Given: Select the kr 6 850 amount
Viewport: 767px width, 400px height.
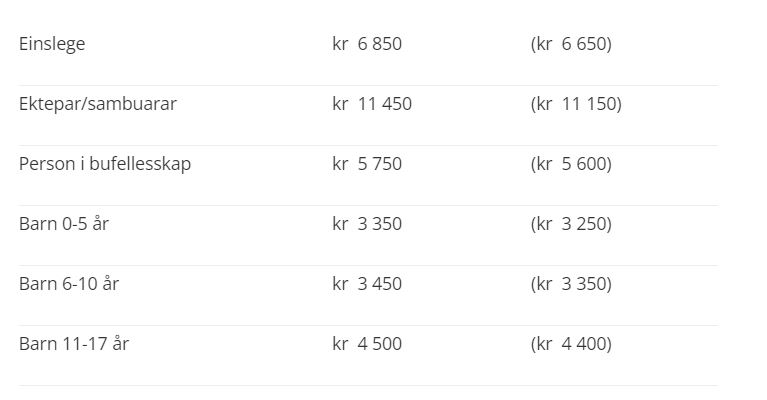Looking at the screenshot, I should [367, 44].
